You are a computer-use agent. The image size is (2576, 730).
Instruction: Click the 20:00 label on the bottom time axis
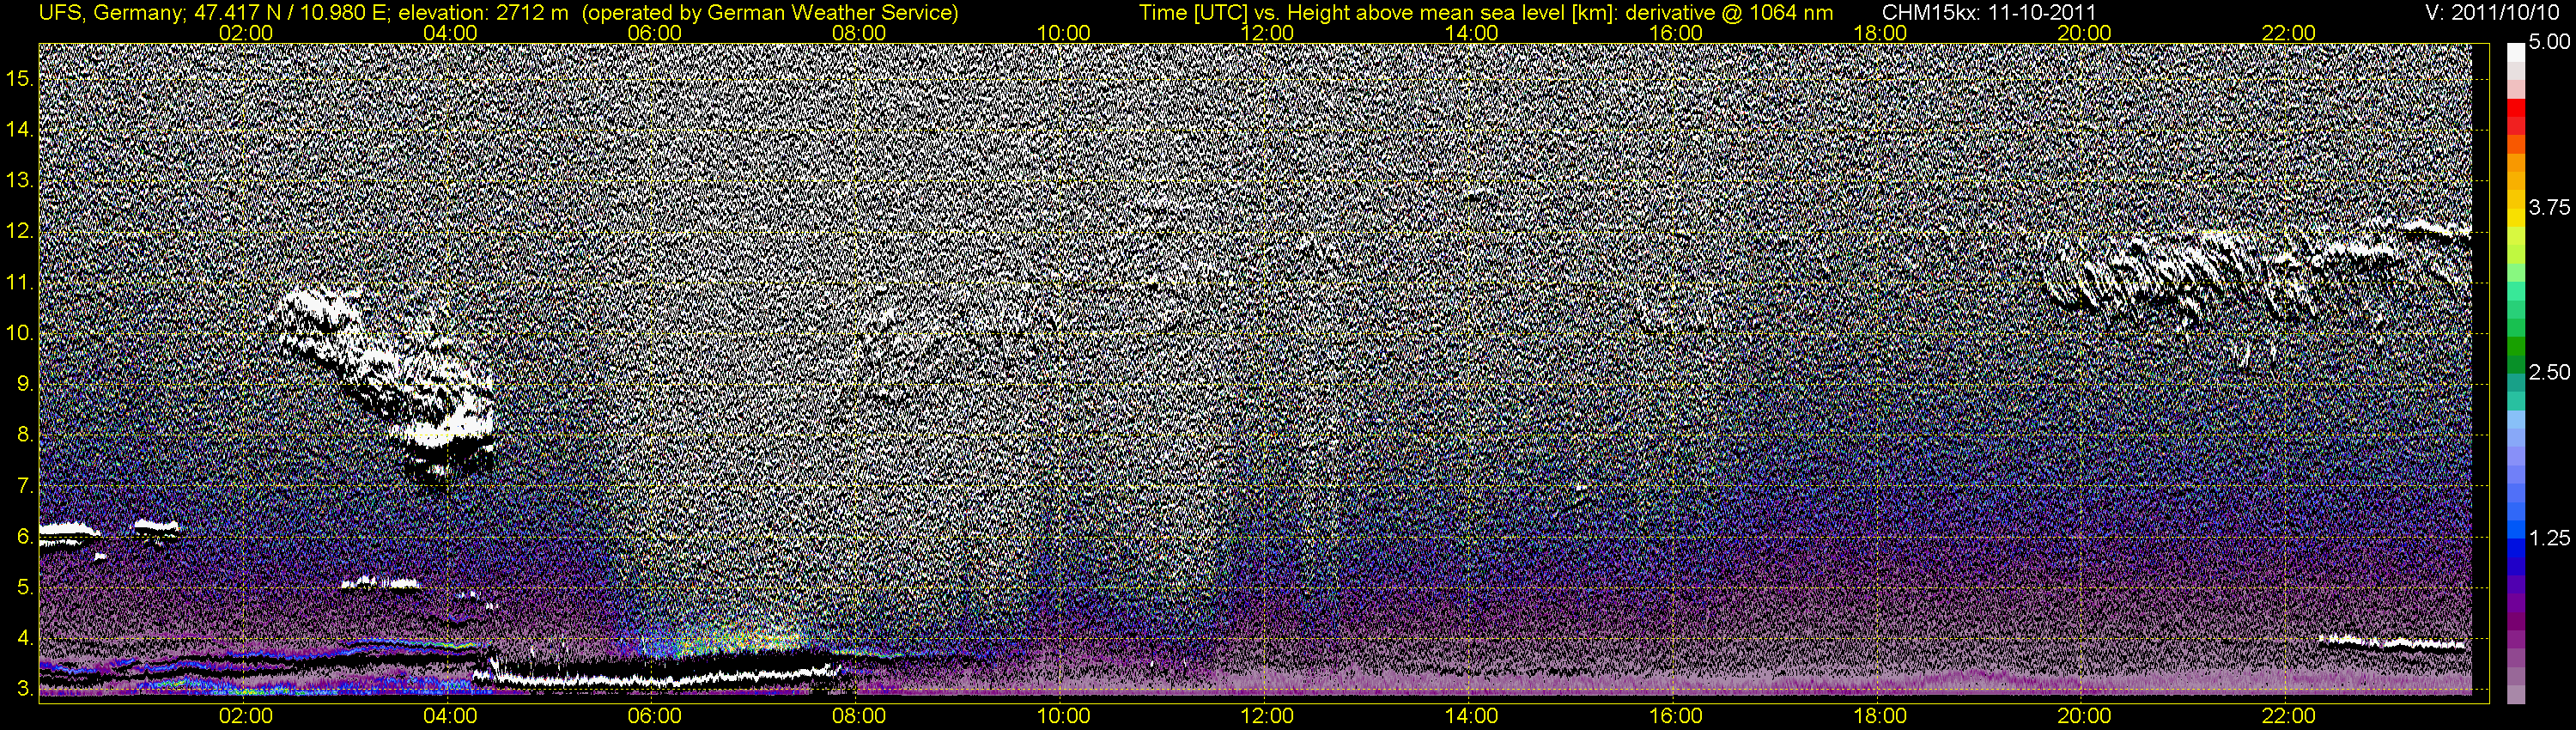(x=2084, y=716)
